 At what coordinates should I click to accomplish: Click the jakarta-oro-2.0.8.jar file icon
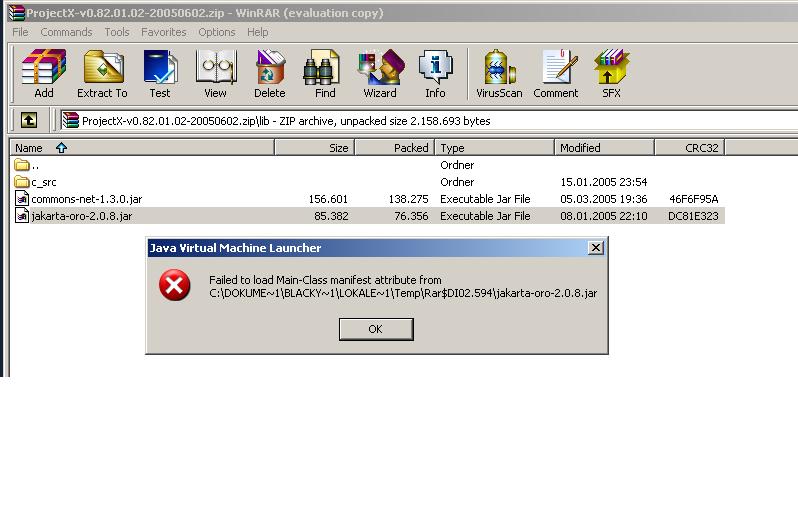point(22,216)
